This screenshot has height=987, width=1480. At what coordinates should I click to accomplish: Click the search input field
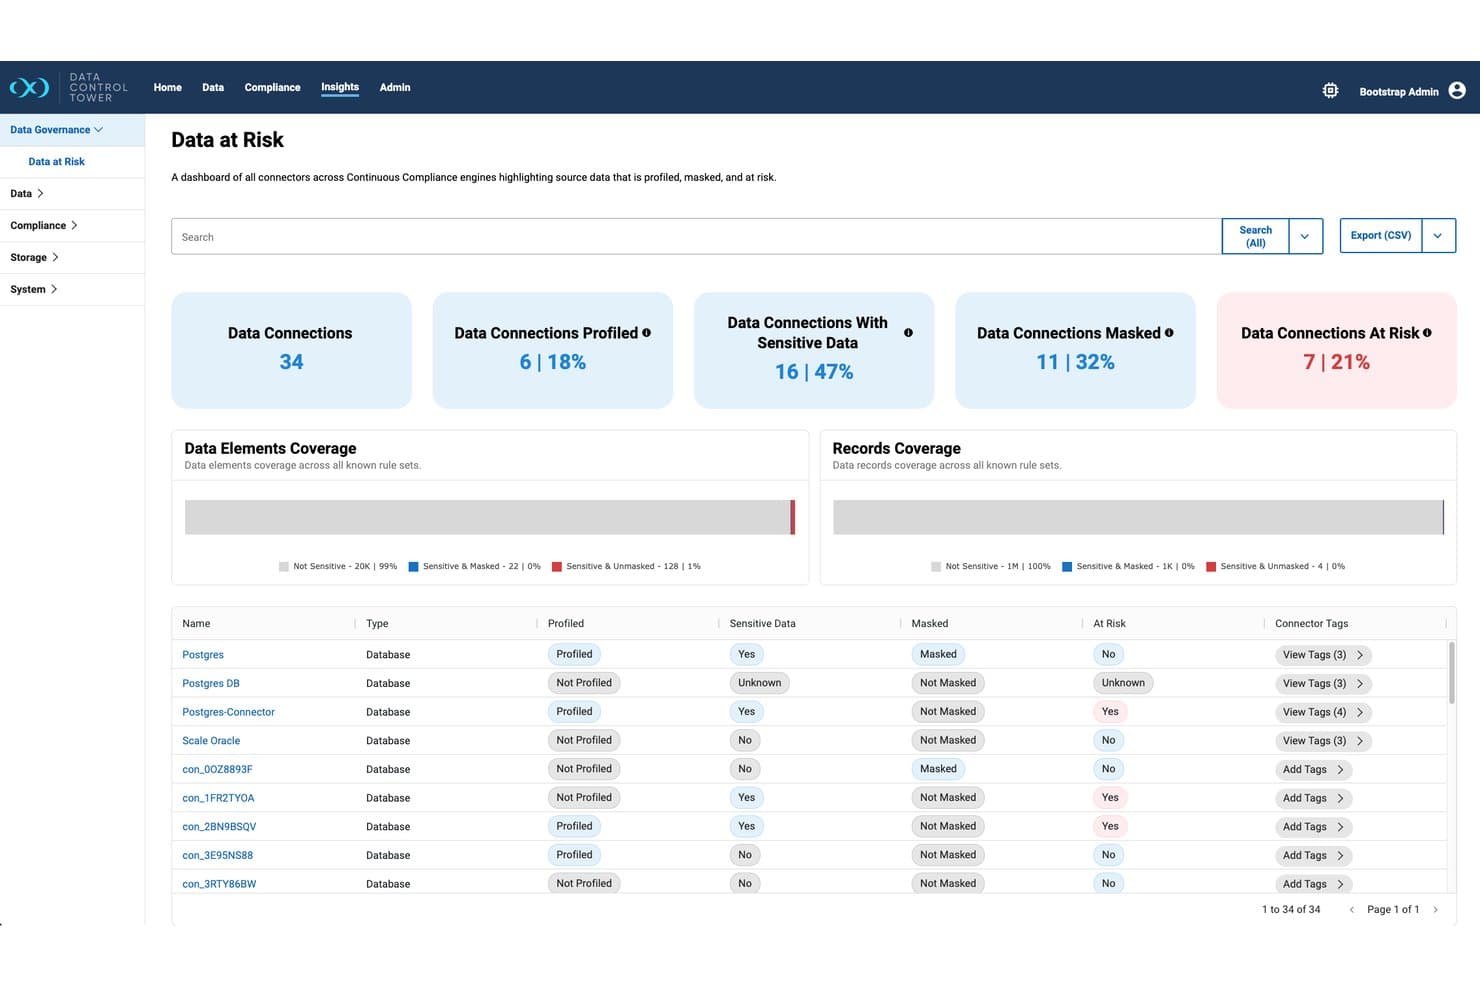click(696, 237)
